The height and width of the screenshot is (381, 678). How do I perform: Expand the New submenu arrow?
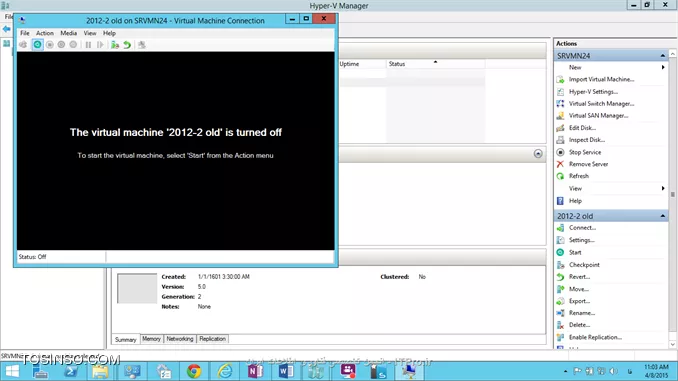pyautogui.click(x=663, y=67)
